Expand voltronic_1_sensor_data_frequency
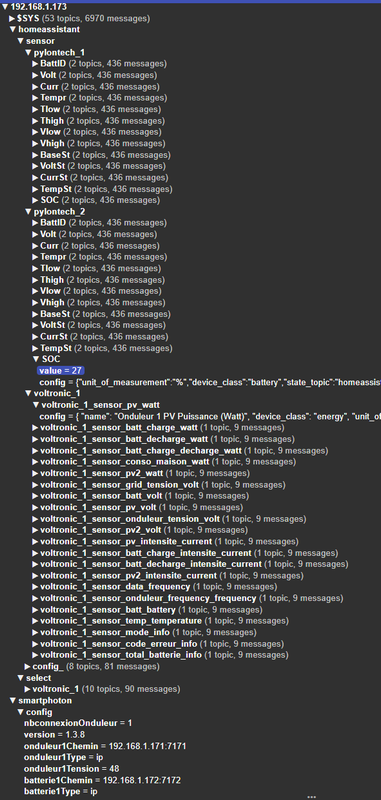Screen dimensions: 381x800 35,587
